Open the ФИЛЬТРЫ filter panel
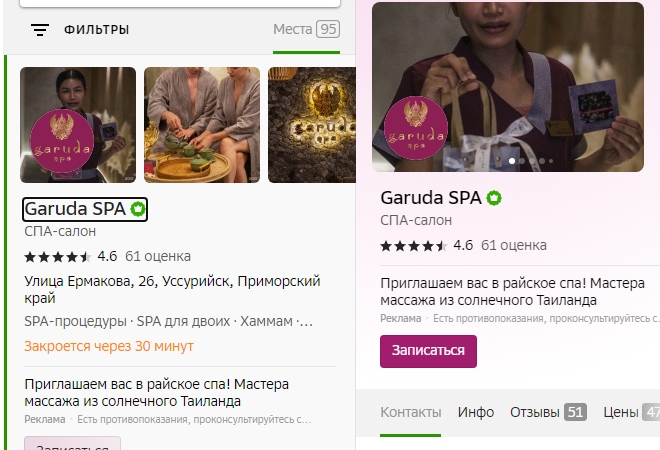Viewport: 660px width, 450px height. click(x=96, y=29)
